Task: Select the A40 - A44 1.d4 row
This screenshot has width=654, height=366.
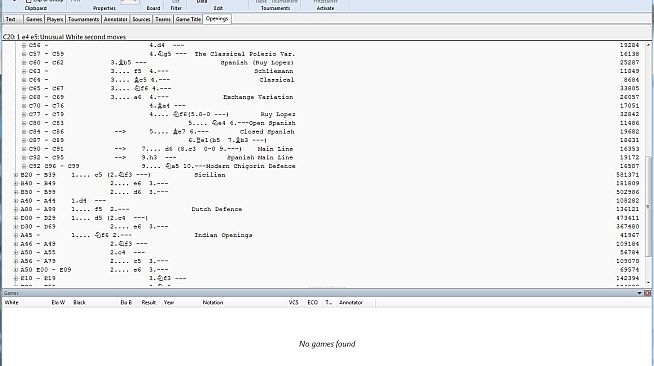Action: 330,201
